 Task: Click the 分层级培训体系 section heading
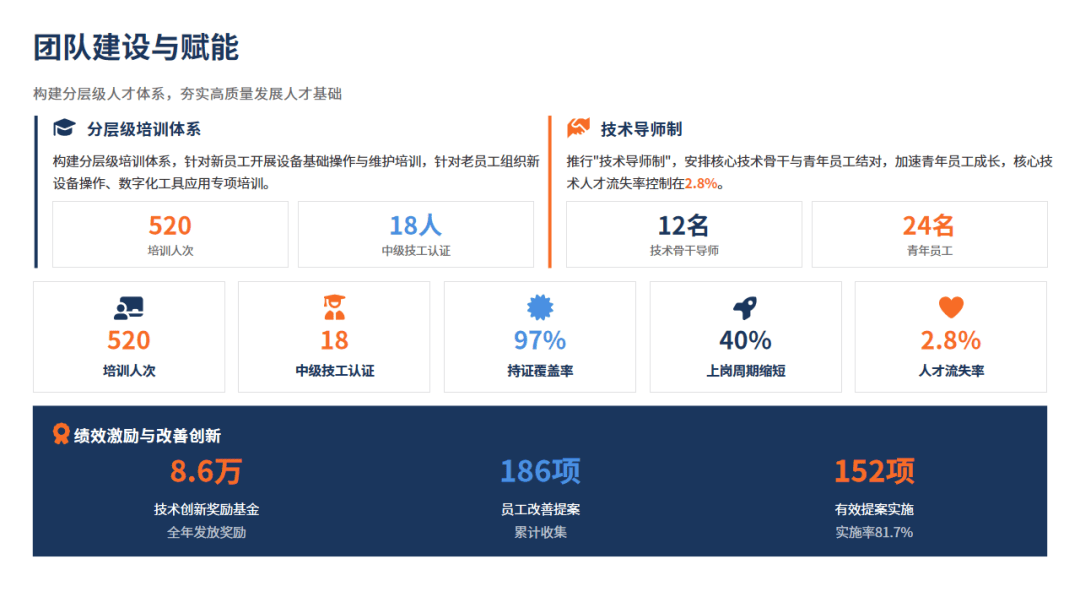pyautogui.click(x=143, y=129)
